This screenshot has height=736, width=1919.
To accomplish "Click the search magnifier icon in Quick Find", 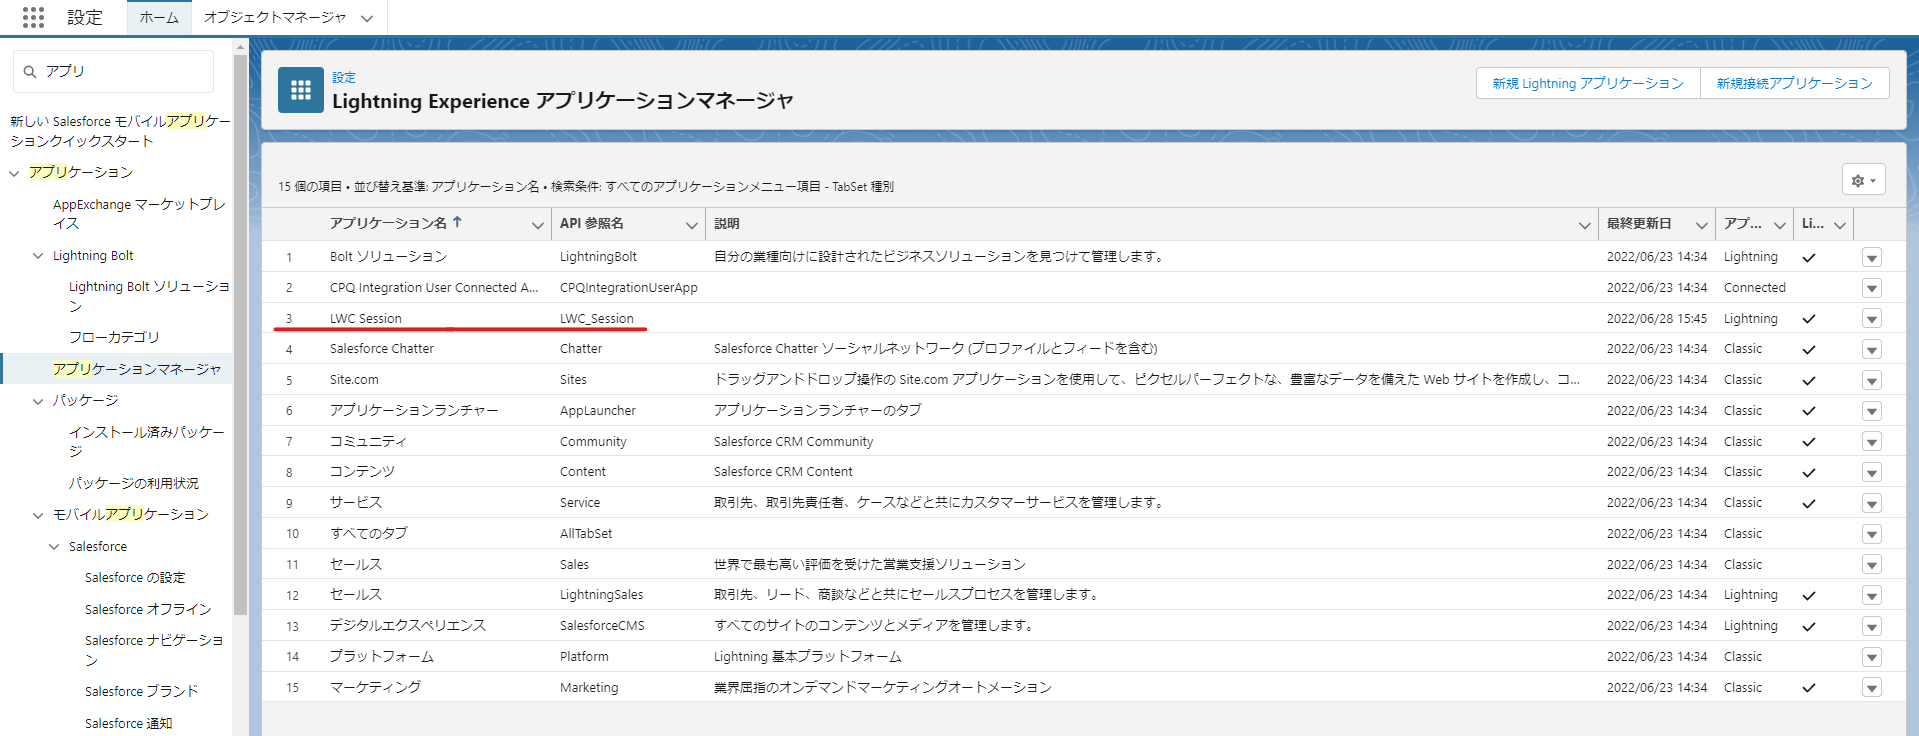I will [30, 72].
